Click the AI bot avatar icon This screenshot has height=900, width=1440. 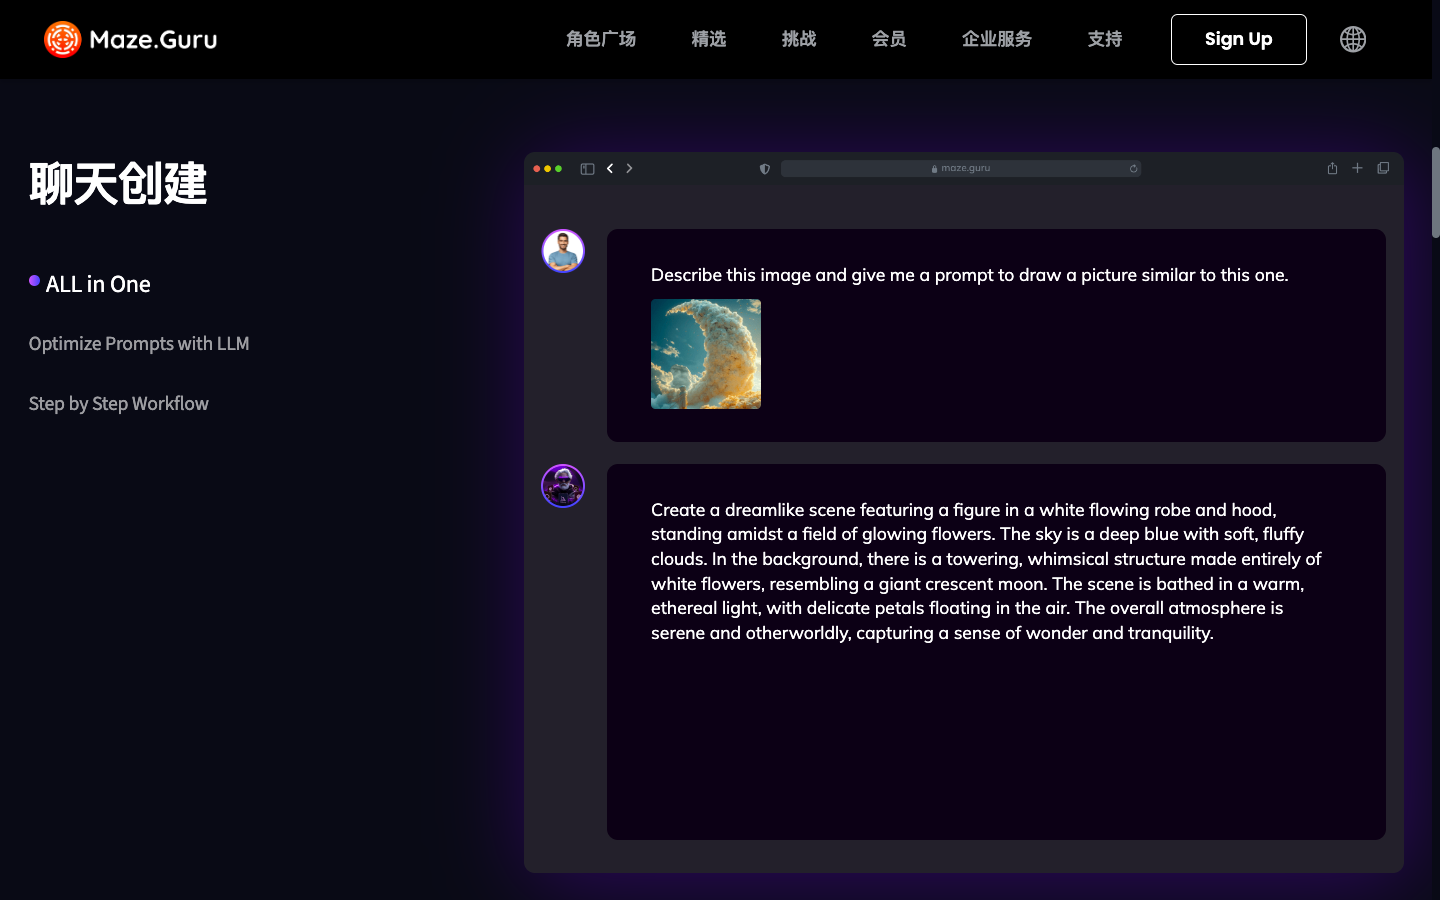[563, 486]
